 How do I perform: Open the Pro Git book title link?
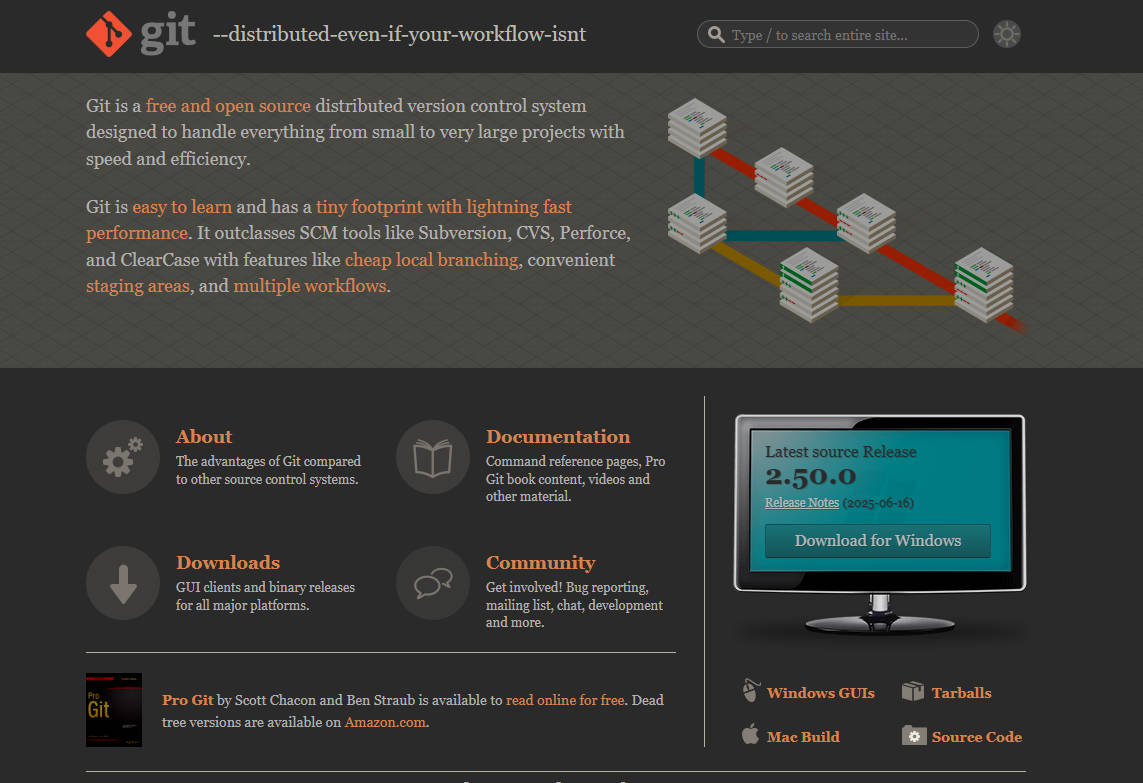tap(187, 700)
